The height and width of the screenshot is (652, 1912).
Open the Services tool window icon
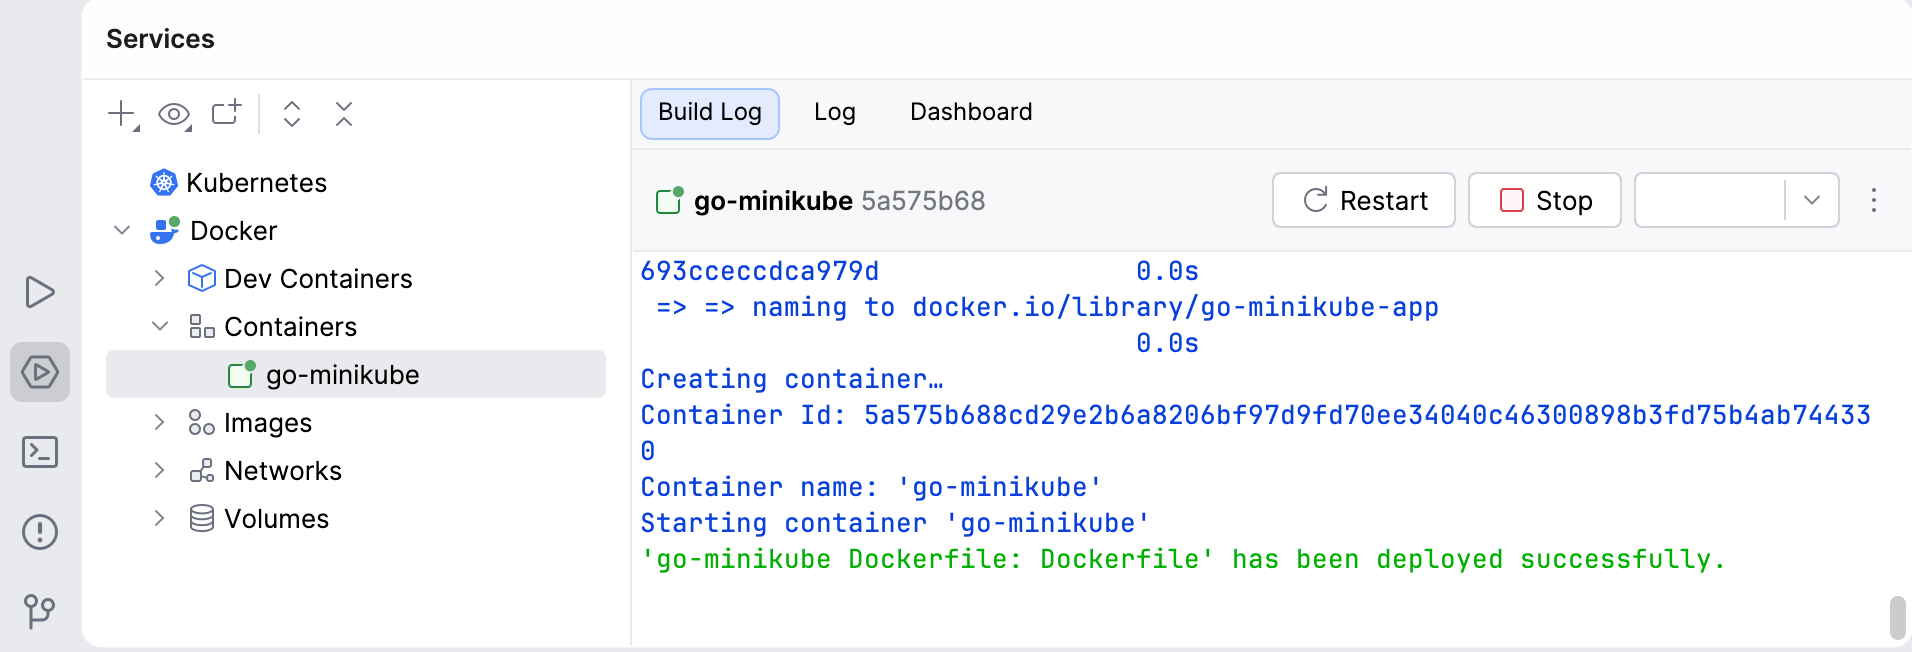(x=40, y=372)
